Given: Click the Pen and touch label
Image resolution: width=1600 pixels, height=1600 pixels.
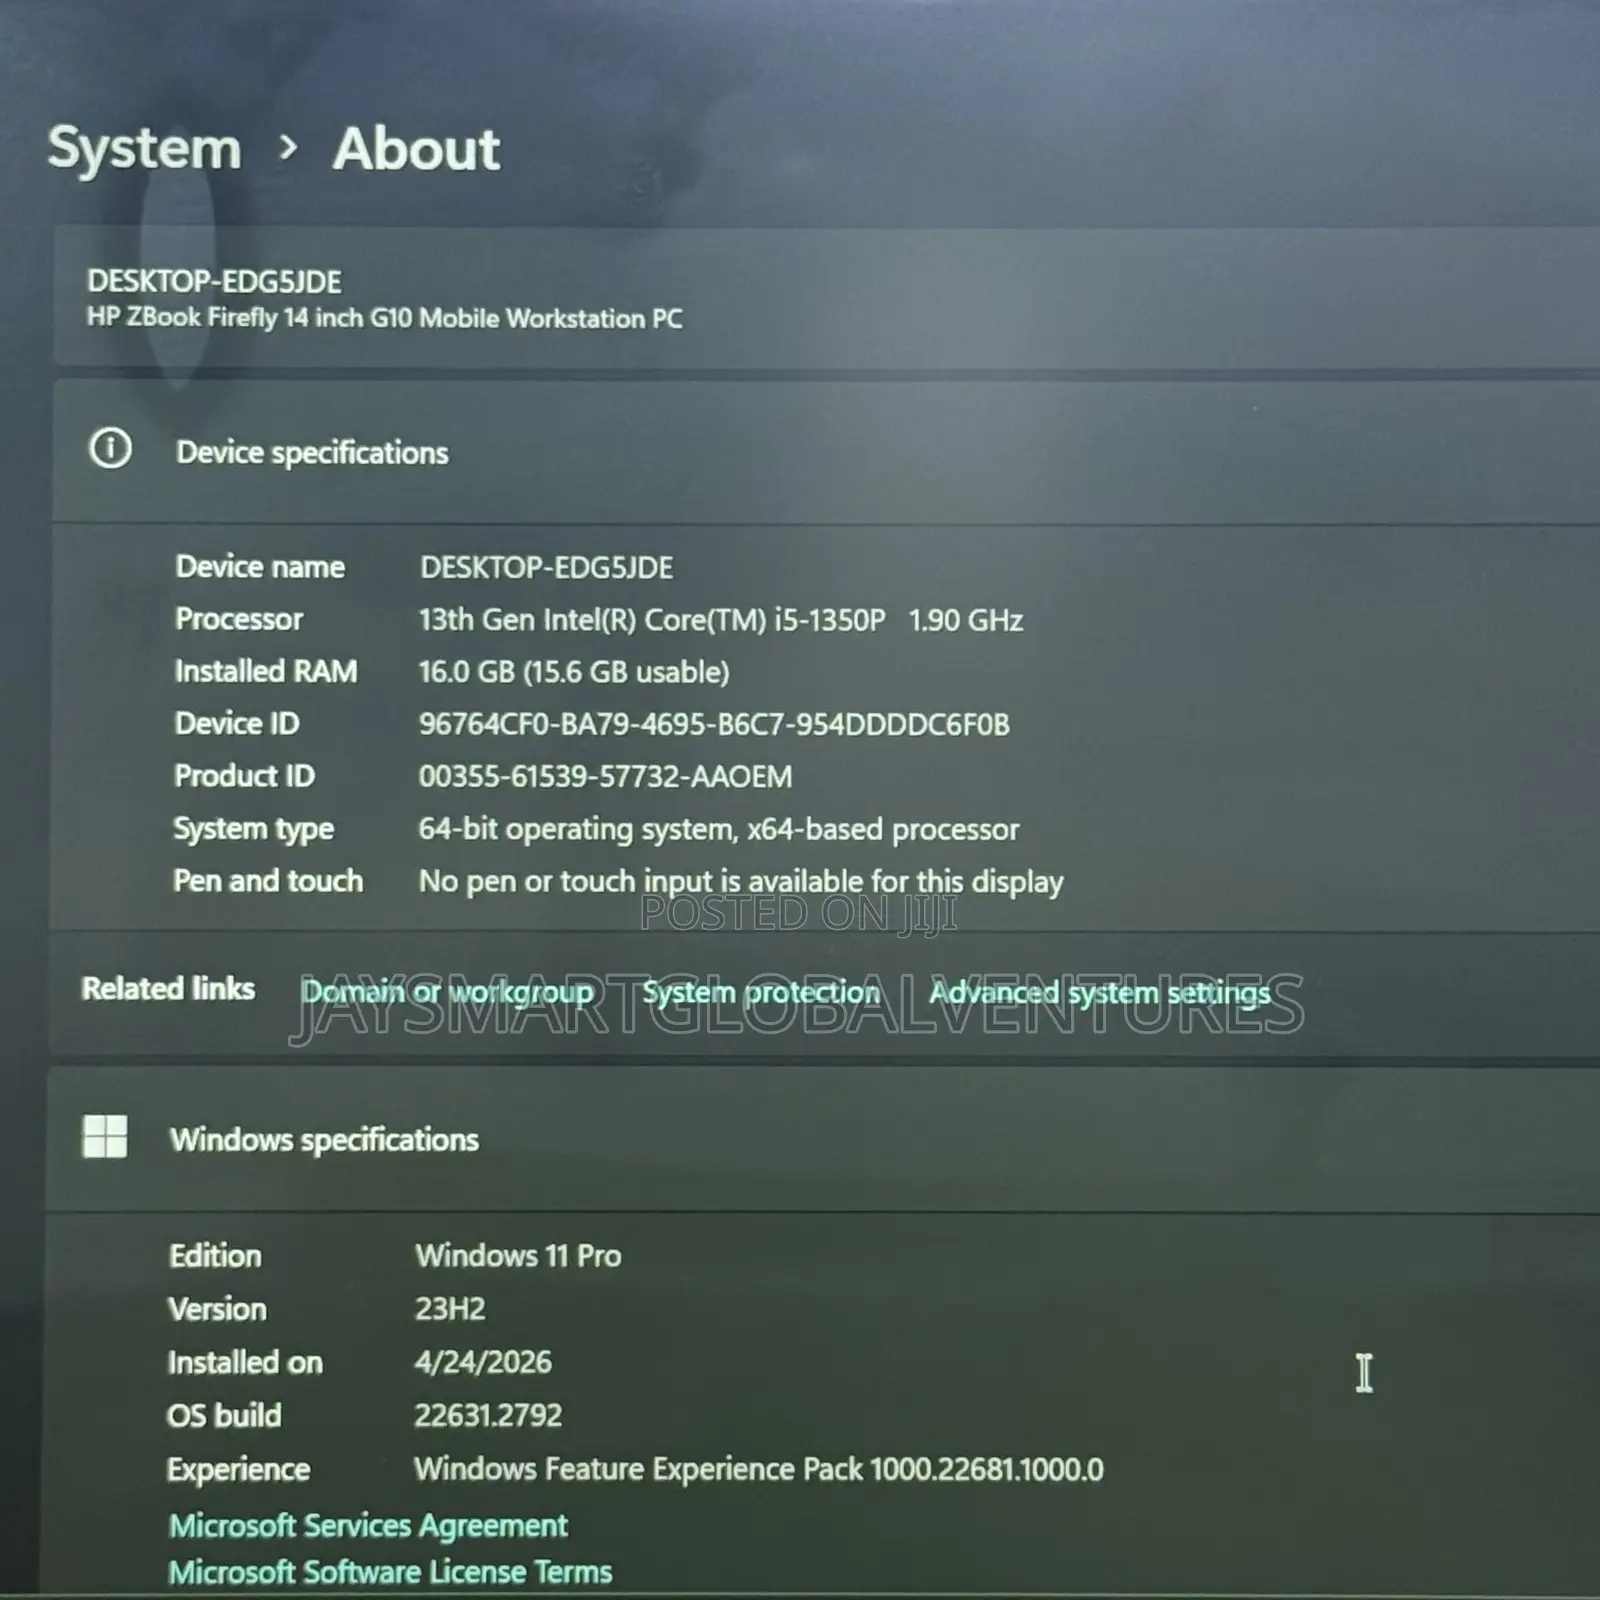Looking at the screenshot, I should coord(268,880).
